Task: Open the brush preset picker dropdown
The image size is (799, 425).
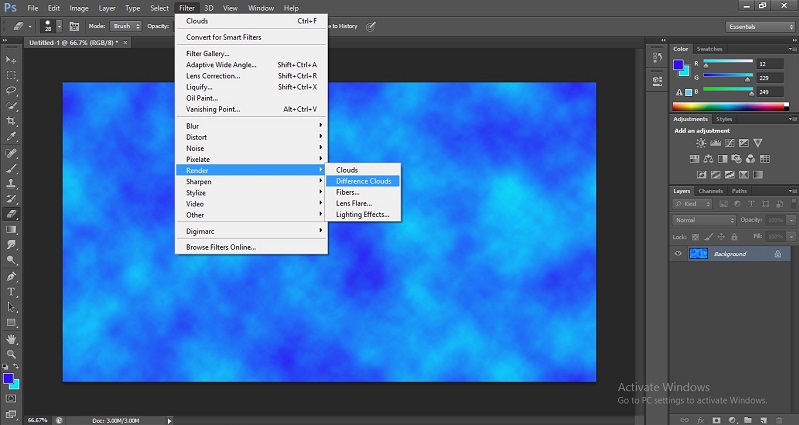Action: (60, 26)
